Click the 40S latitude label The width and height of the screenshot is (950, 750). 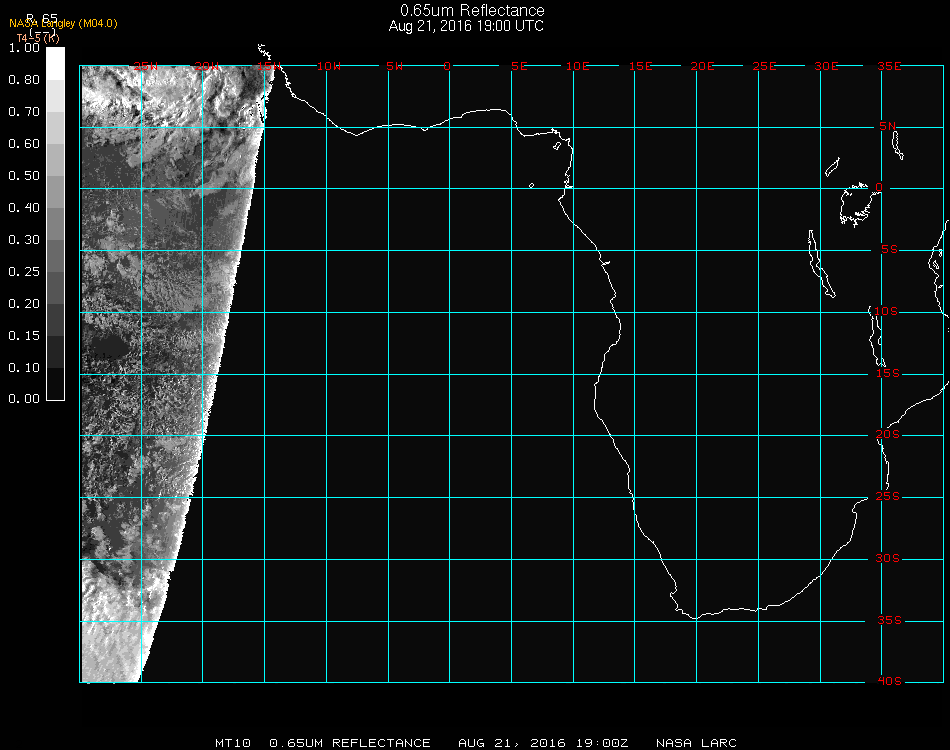tap(889, 681)
